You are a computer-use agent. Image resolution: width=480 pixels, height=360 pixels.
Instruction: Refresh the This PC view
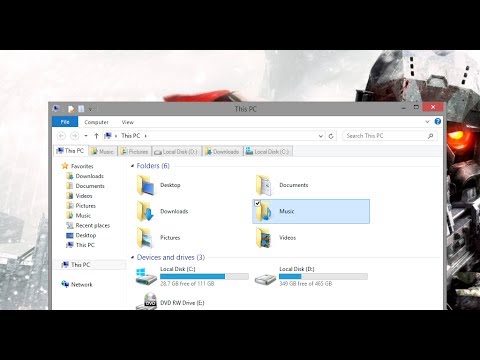(331, 136)
